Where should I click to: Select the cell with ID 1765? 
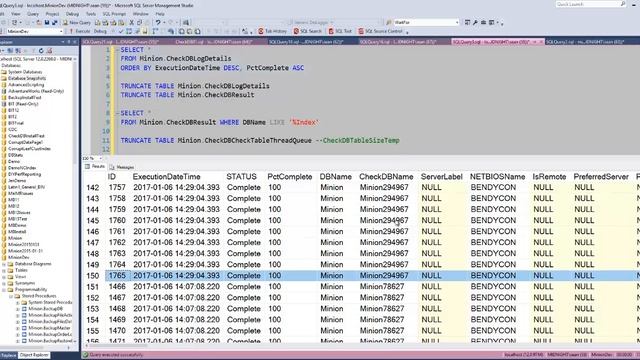pyautogui.click(x=118, y=276)
